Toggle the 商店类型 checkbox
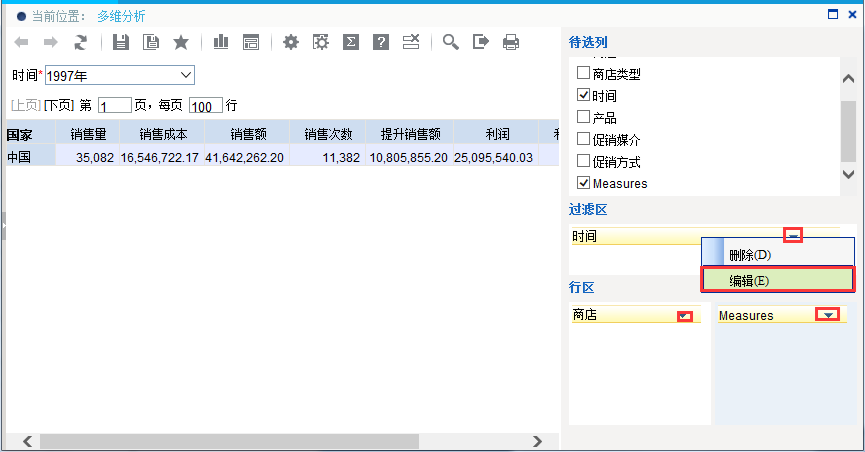 coord(583,72)
